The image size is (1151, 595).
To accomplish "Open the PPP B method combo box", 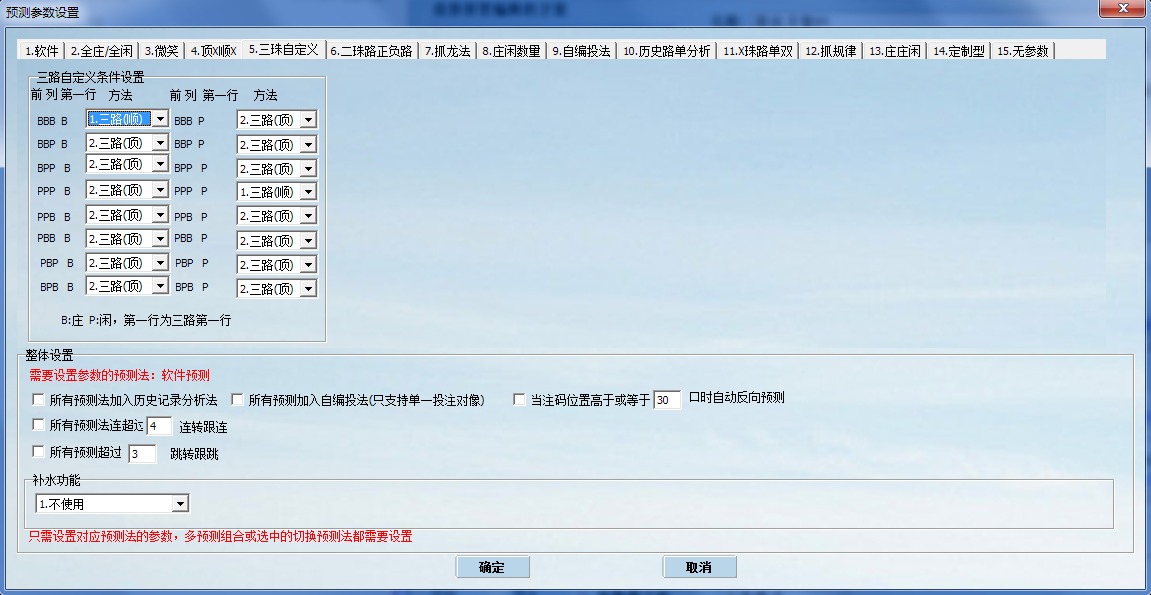I will coord(160,190).
